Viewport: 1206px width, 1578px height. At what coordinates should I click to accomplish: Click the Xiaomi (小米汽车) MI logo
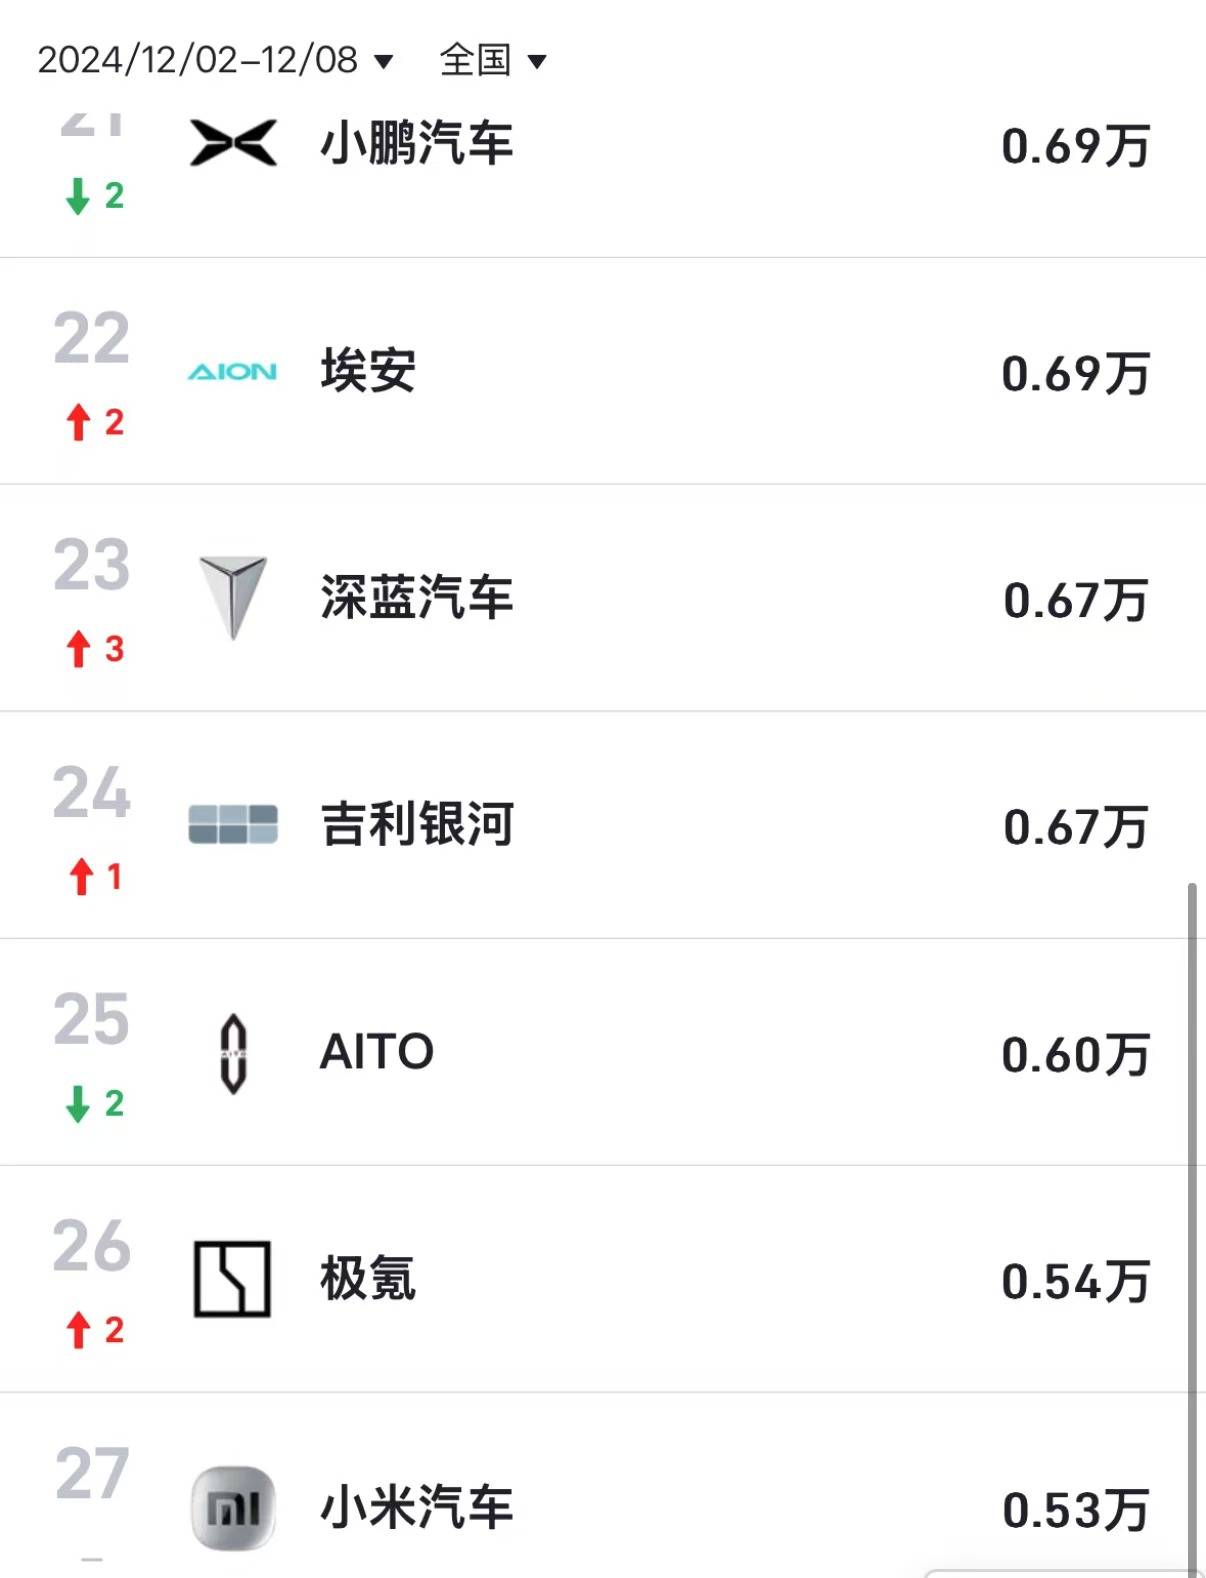click(233, 1507)
